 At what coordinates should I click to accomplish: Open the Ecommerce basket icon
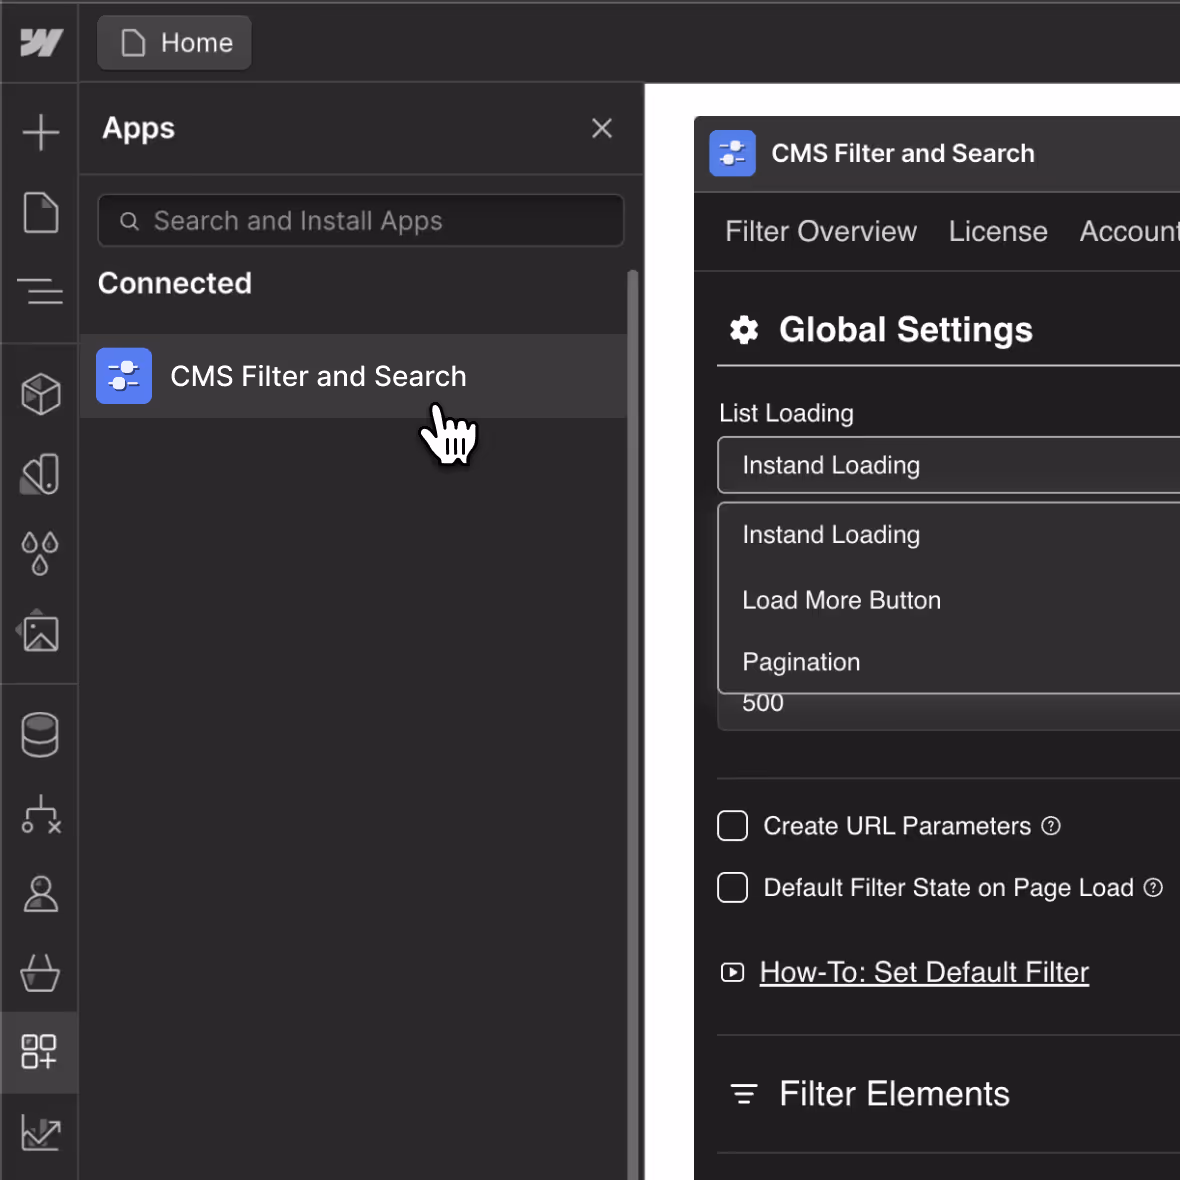pyautogui.click(x=41, y=973)
